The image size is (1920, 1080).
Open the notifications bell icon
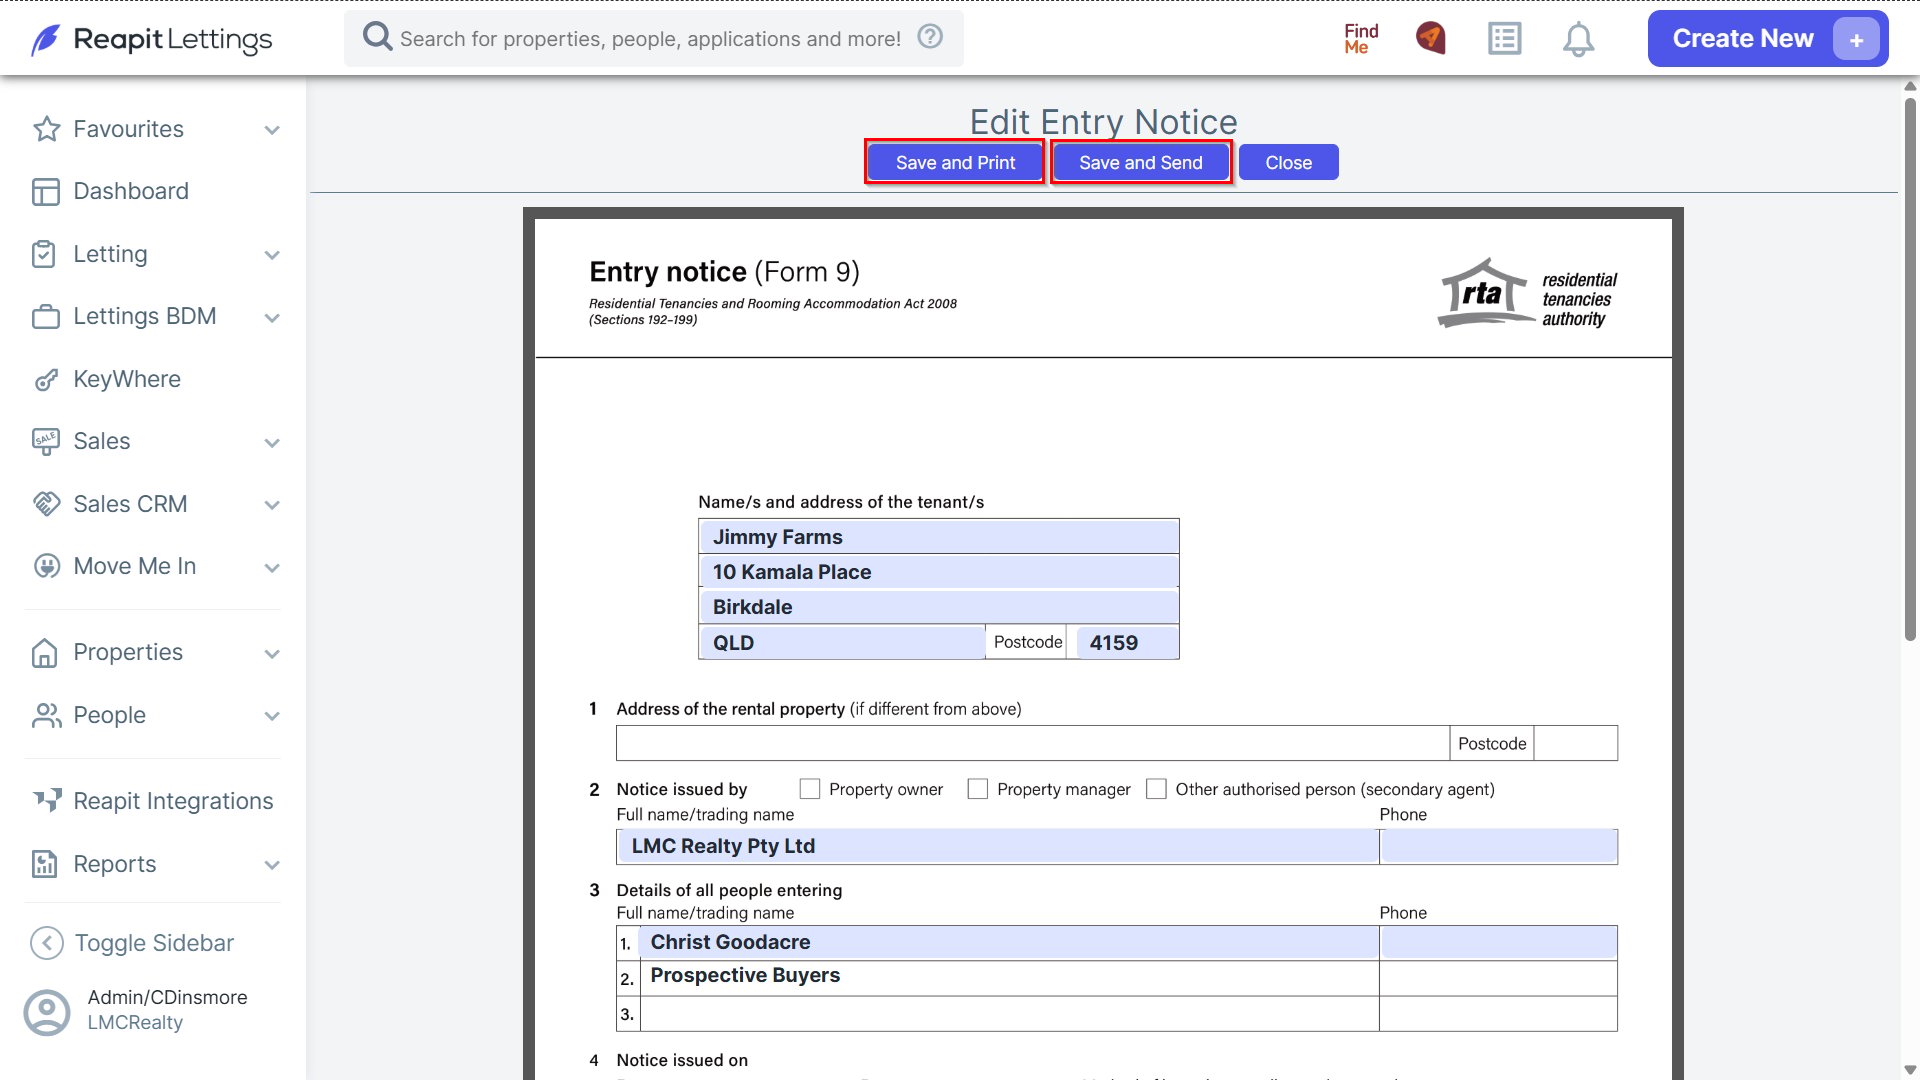[1578, 39]
